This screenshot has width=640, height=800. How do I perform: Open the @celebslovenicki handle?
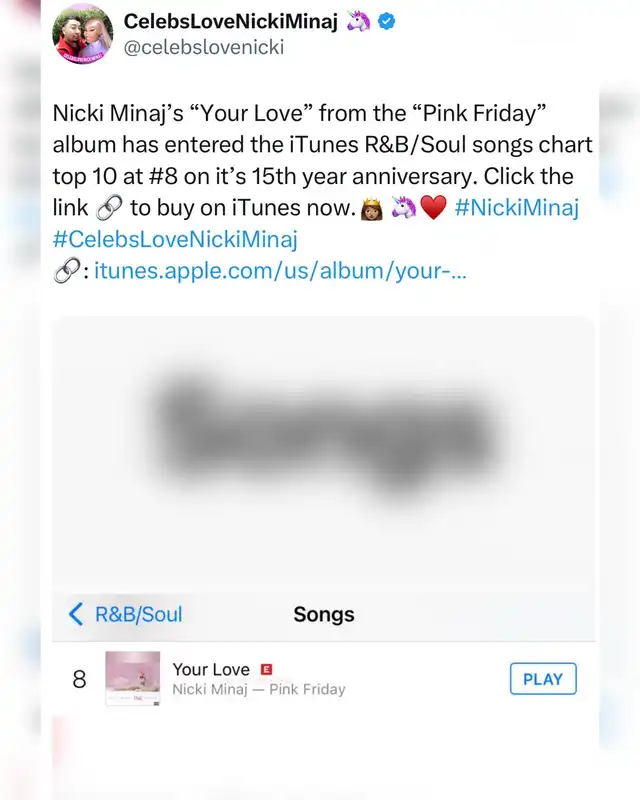pyautogui.click(x=204, y=47)
